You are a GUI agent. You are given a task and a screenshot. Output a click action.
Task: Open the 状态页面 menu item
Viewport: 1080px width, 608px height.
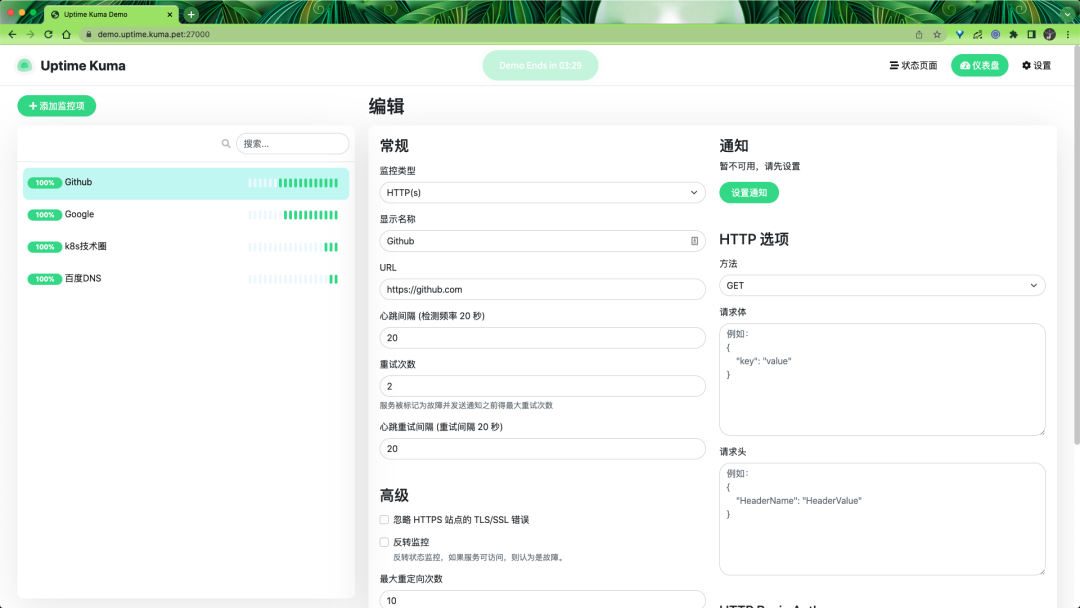point(913,65)
